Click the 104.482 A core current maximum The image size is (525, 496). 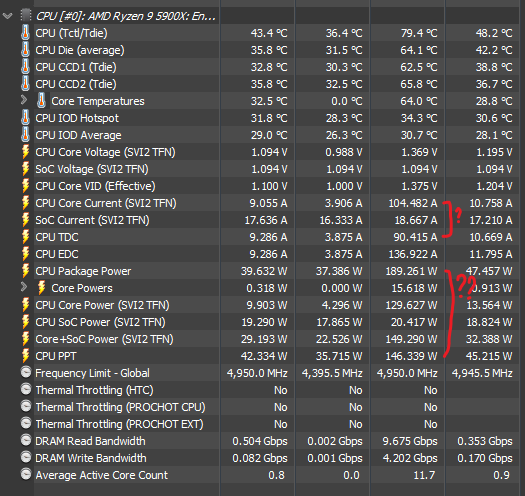click(x=413, y=203)
